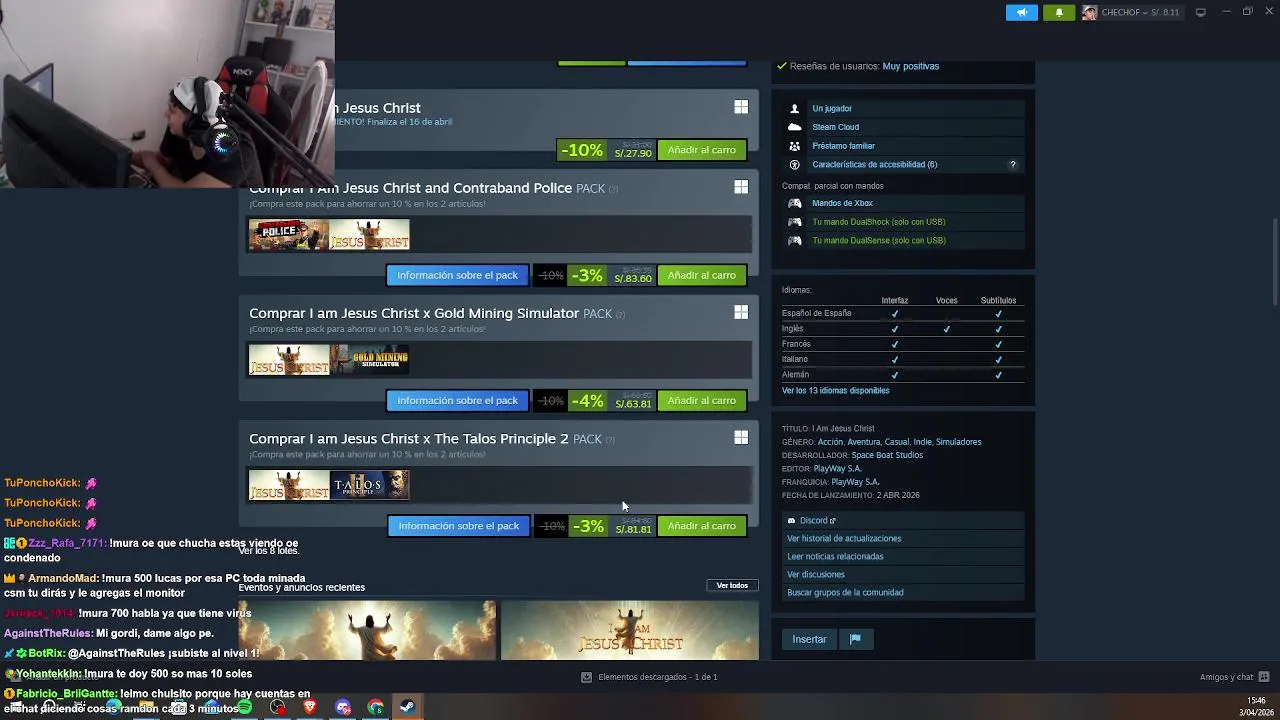
Task: Click the single-player person icon
Action: pyautogui.click(x=794, y=108)
